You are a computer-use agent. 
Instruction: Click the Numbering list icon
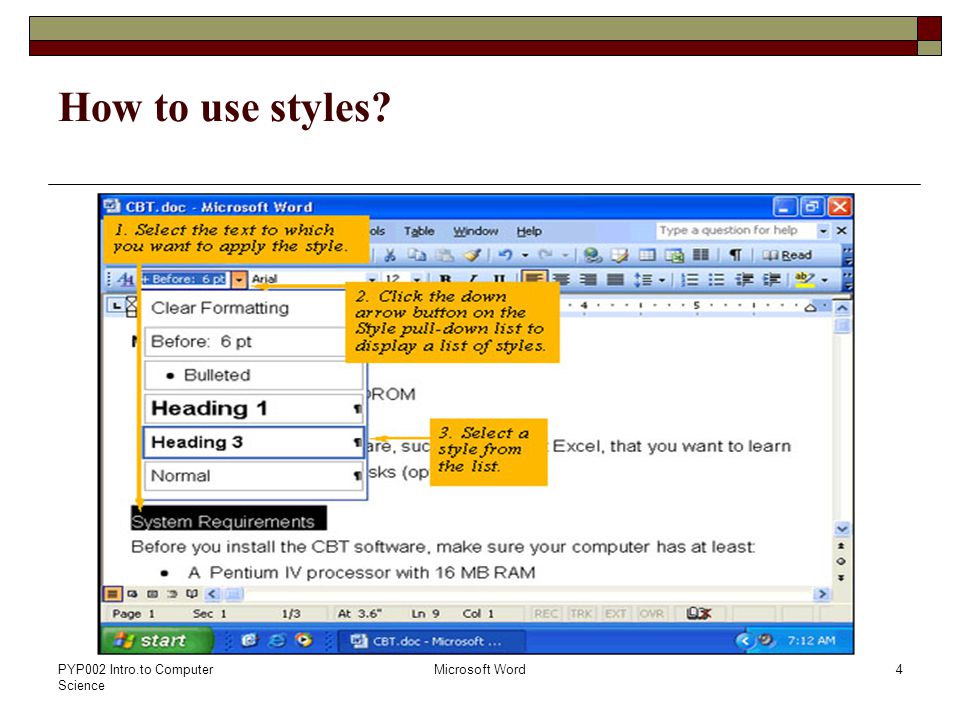tap(689, 280)
